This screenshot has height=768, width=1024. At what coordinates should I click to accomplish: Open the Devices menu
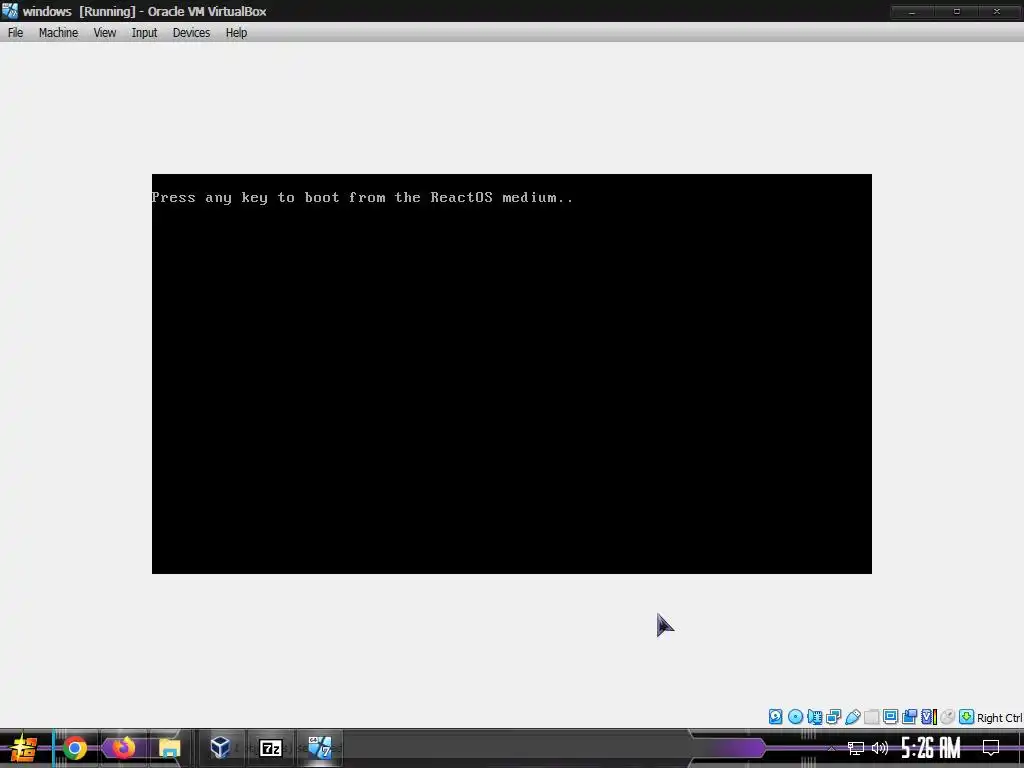(x=191, y=33)
